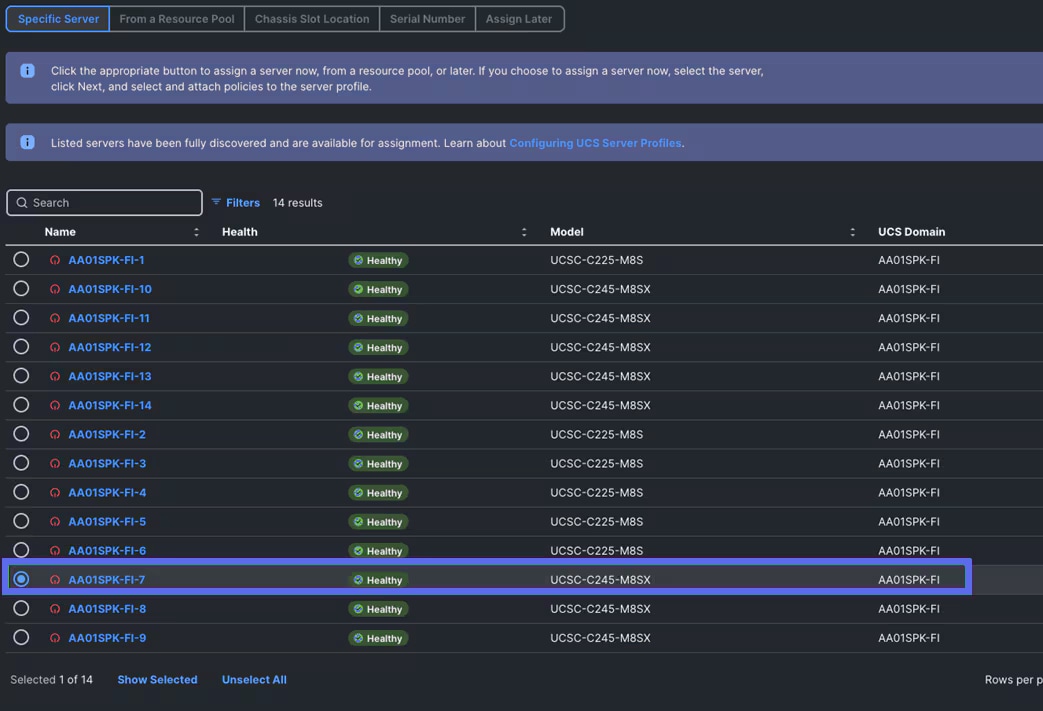Sort the Health column
Viewport: 1043px width, 711px height.
(x=524, y=231)
